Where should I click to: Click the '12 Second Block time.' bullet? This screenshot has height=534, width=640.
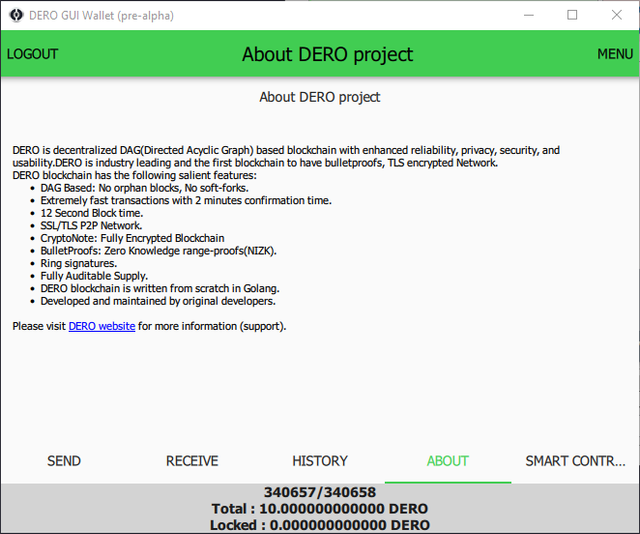91,213
